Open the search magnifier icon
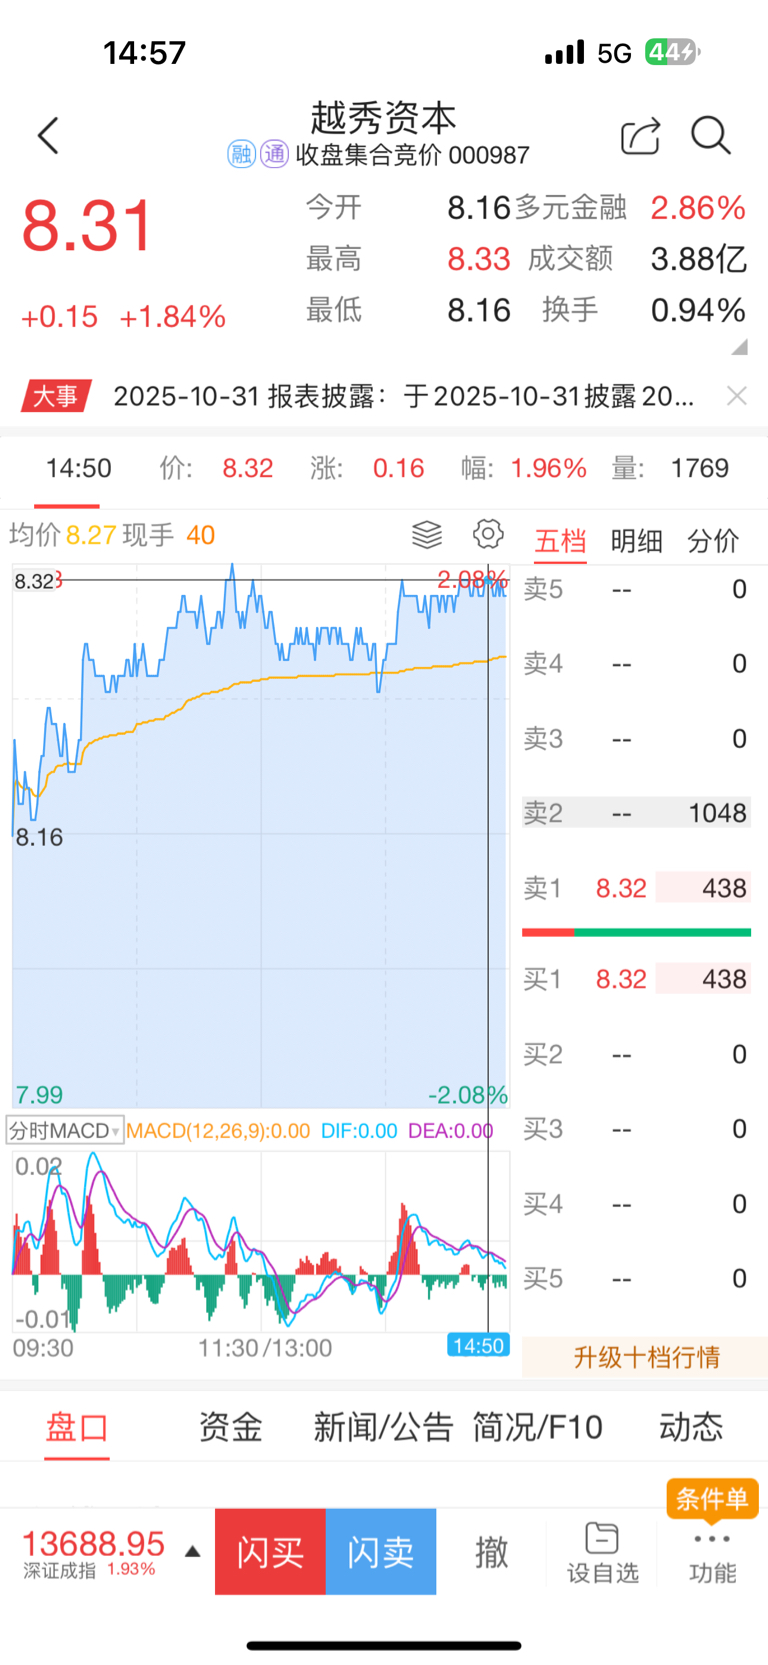Image resolution: width=768 pixels, height=1665 pixels. [x=711, y=136]
